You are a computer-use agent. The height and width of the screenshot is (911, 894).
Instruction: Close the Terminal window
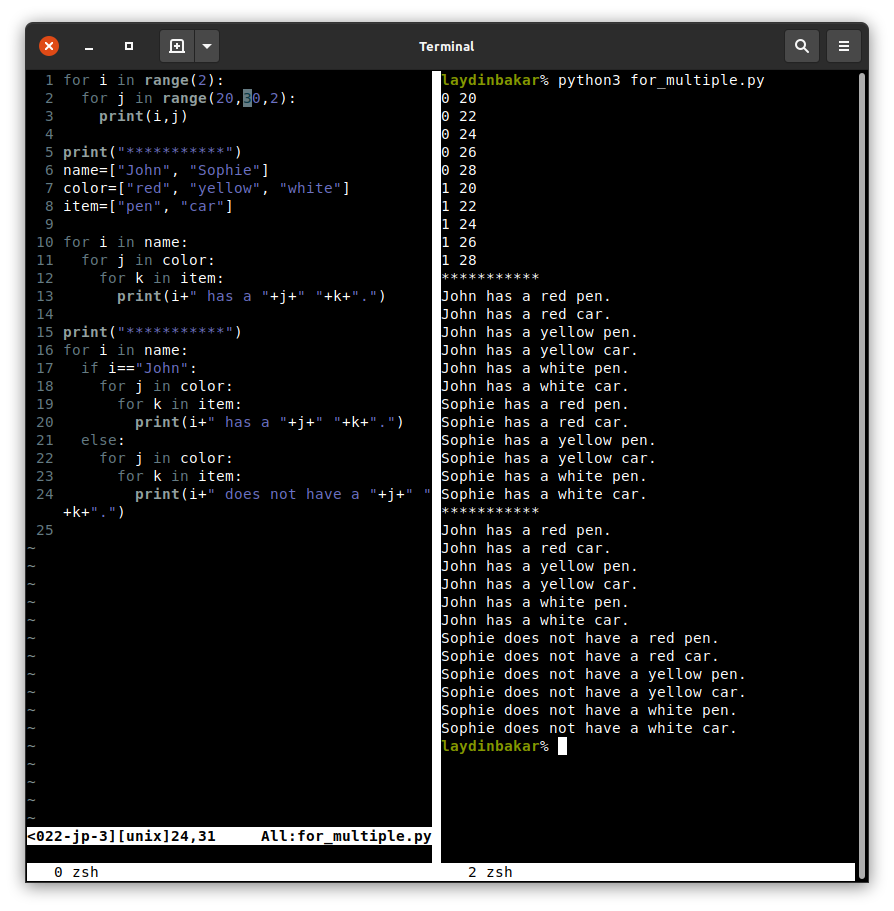(49, 46)
